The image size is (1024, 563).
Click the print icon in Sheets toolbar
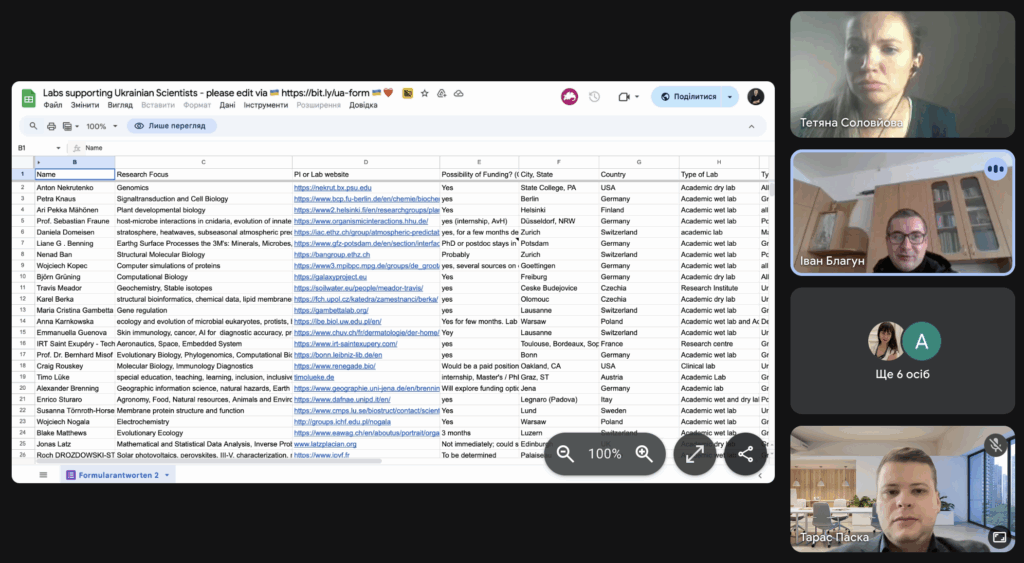tap(51, 126)
